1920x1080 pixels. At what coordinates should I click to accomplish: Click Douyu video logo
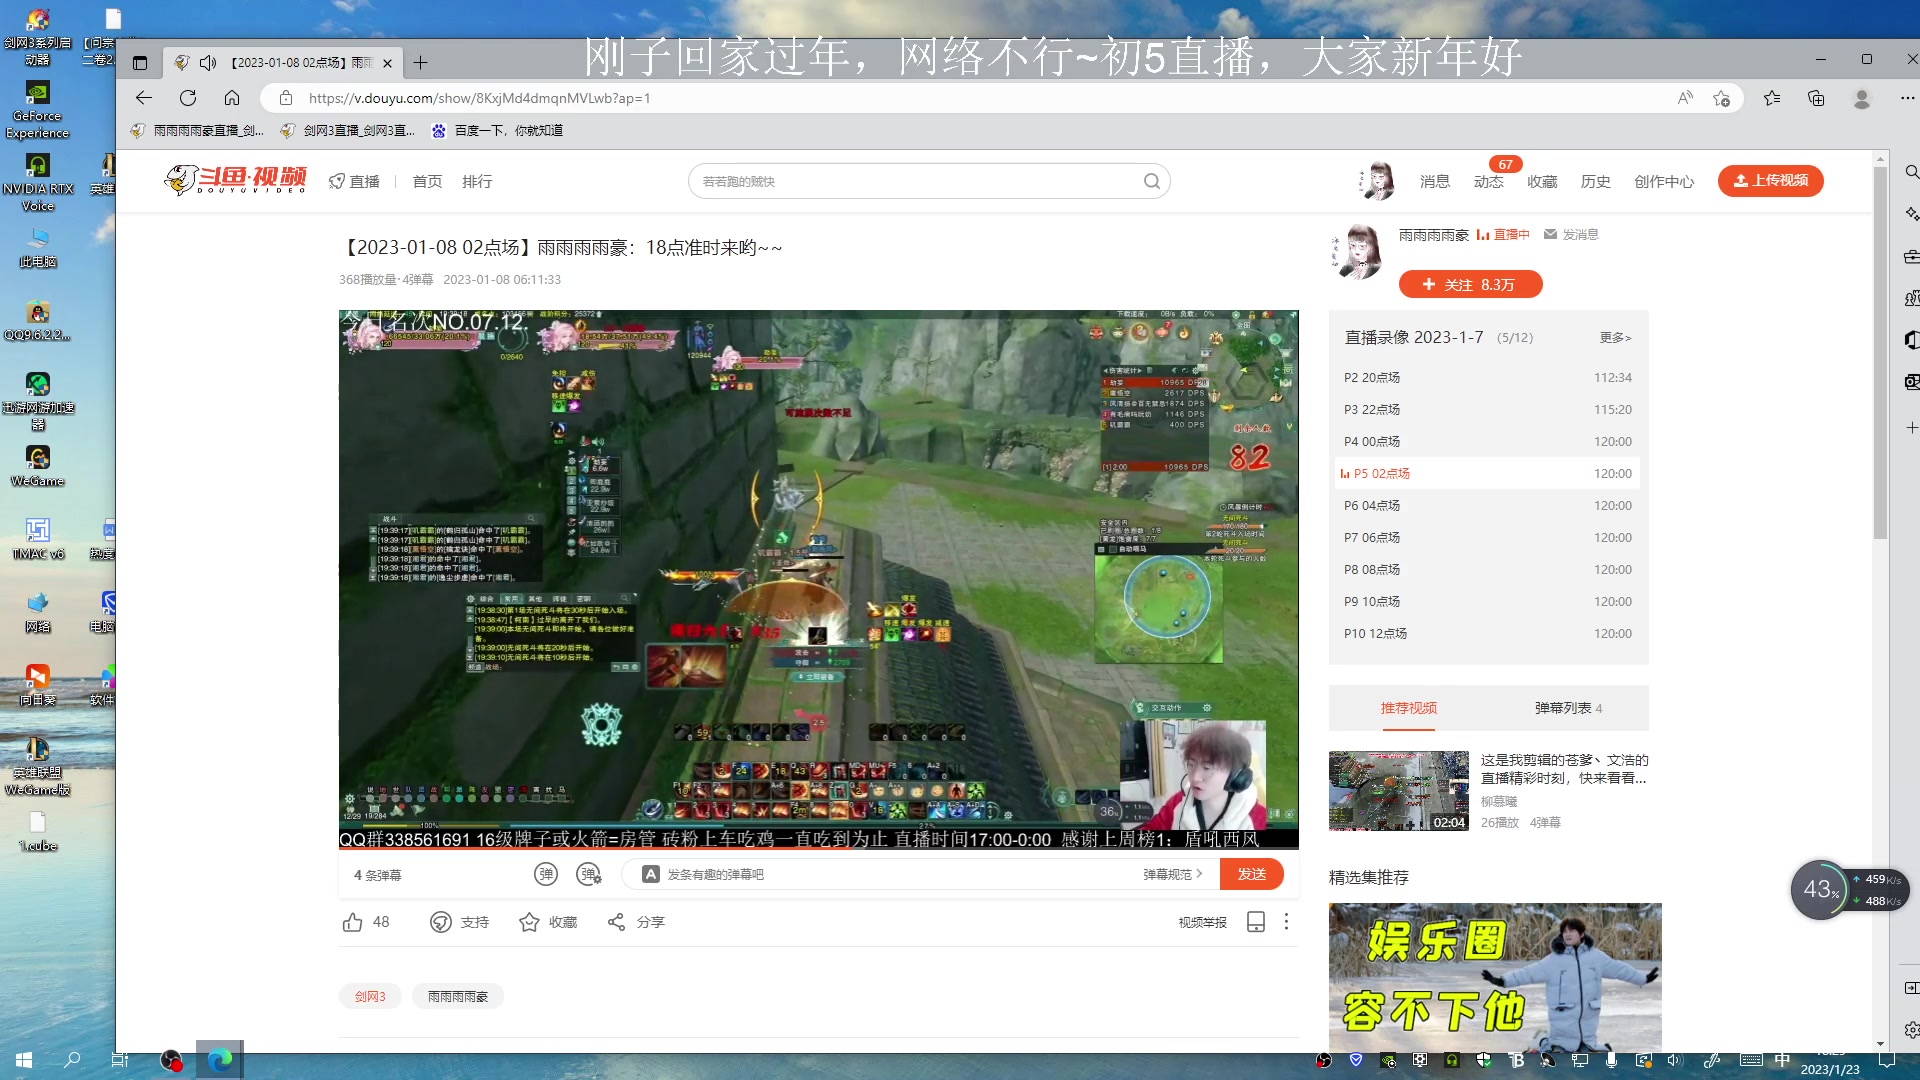tap(236, 180)
